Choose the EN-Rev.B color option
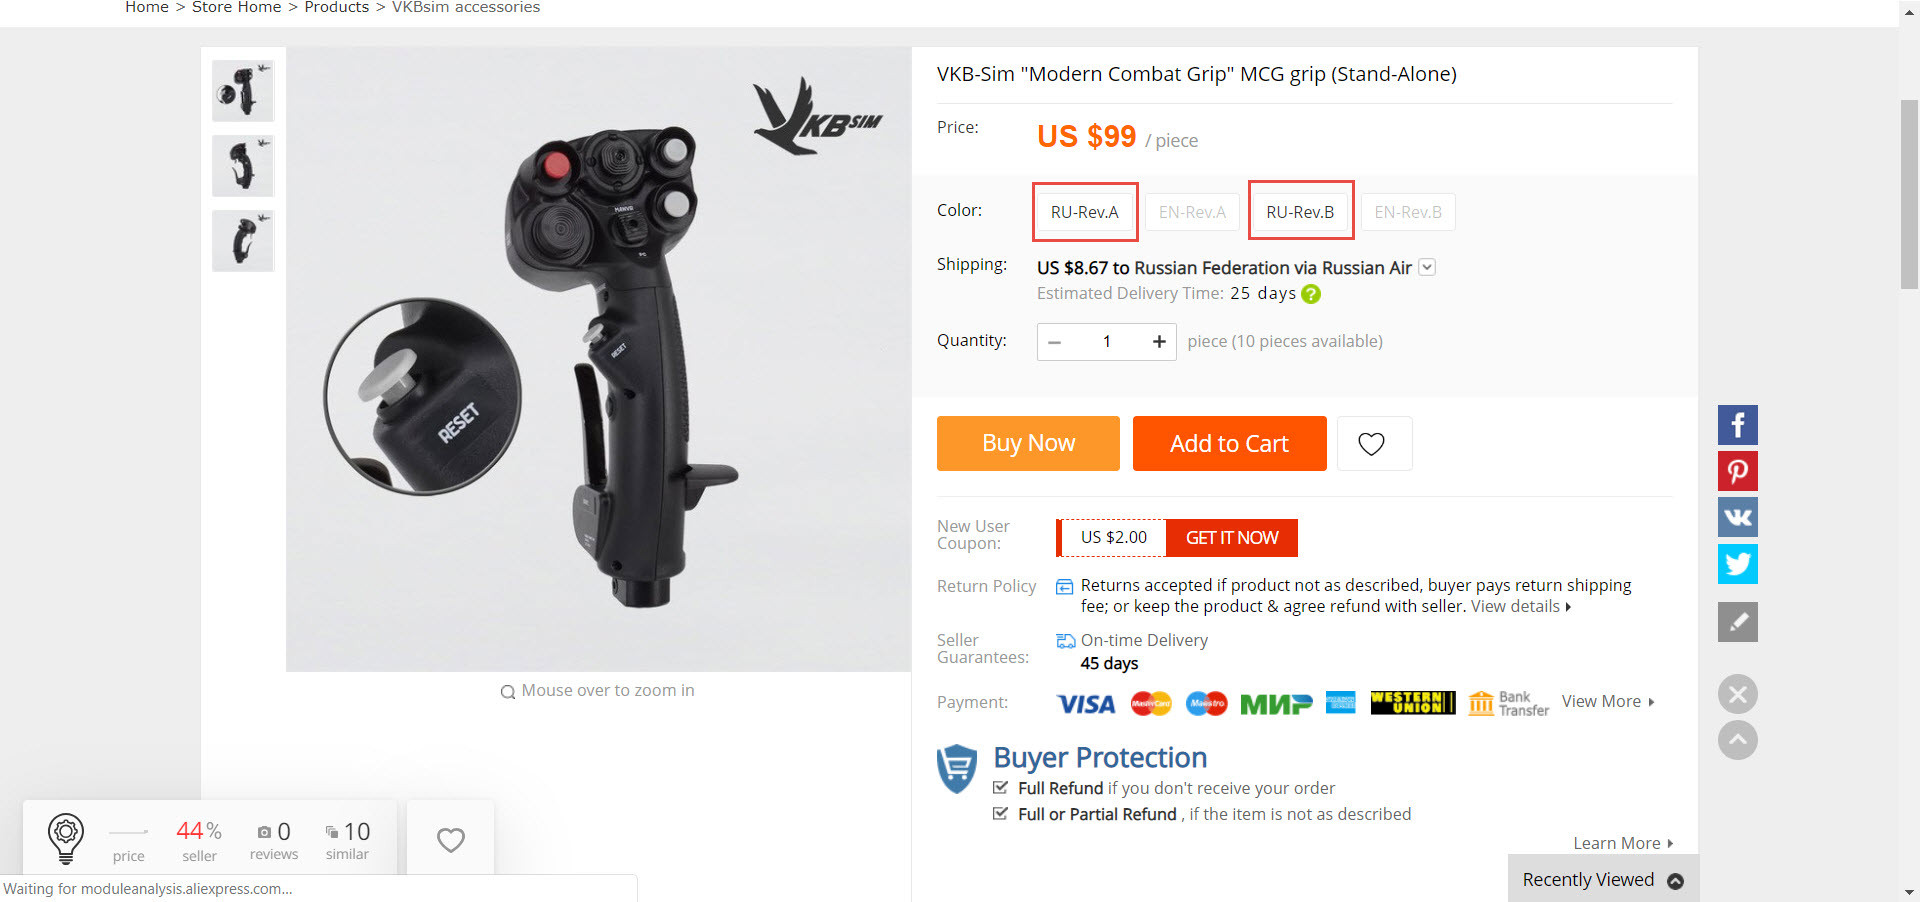 pyautogui.click(x=1408, y=212)
